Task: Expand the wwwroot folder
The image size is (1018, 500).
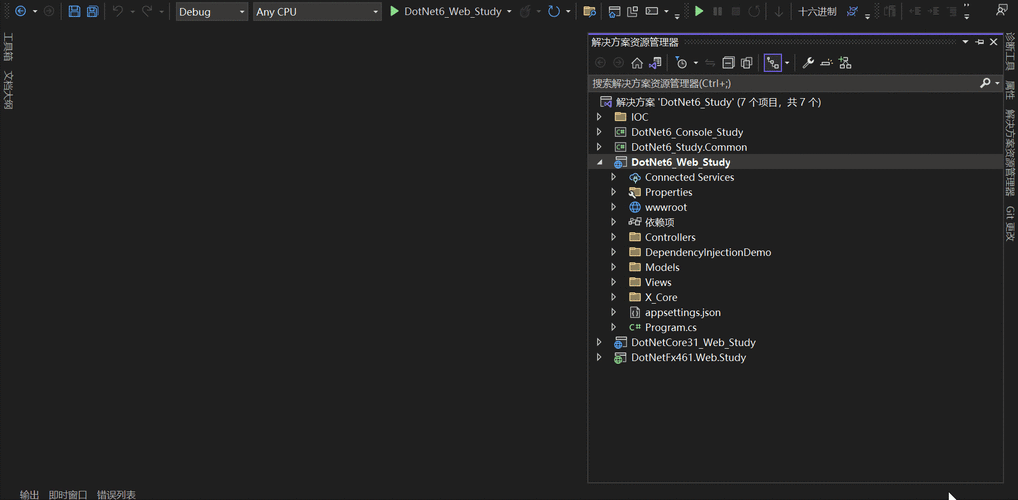Action: [614, 207]
